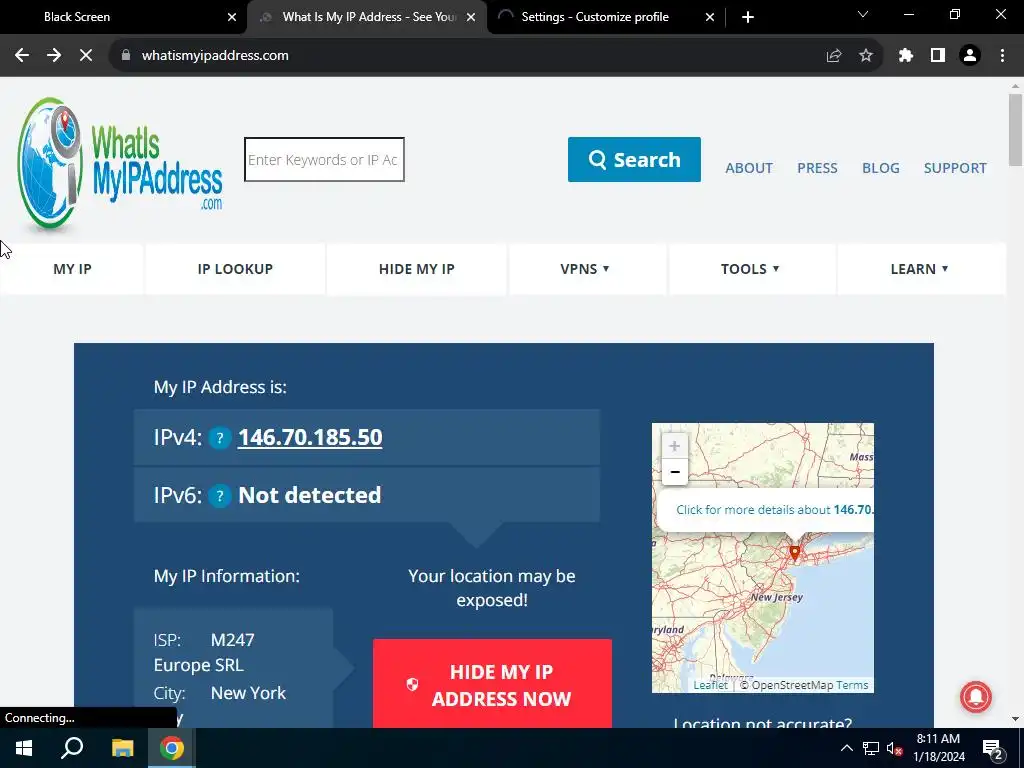The image size is (1024, 768).
Task: Click the 'Not detected' IPv6 text
Action: click(310, 496)
